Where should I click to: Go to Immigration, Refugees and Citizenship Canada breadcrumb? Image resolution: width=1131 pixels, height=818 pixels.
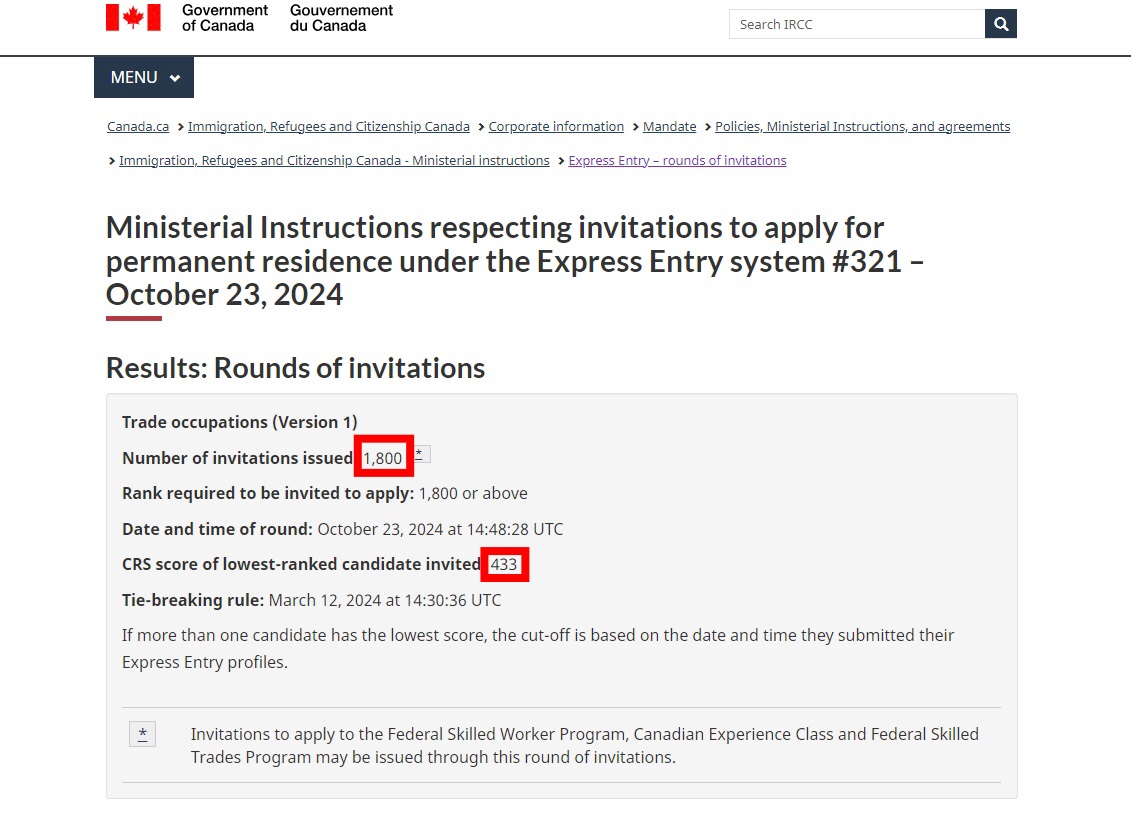(328, 126)
